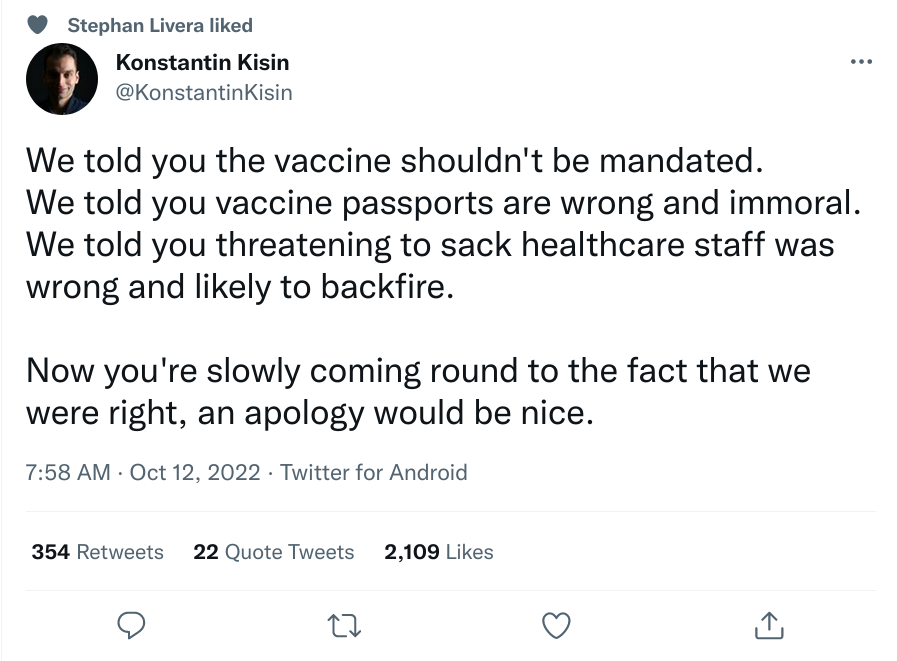Click the reply speech bubble icon

pos(133,625)
